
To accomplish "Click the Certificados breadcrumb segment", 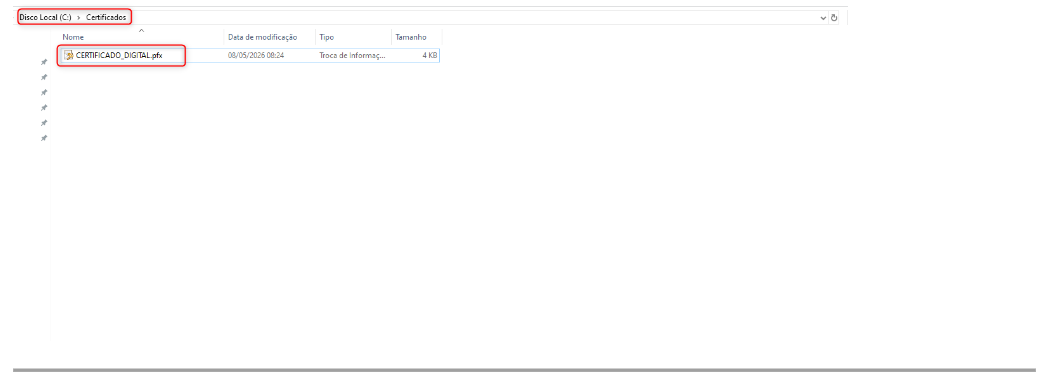I will click(106, 17).
